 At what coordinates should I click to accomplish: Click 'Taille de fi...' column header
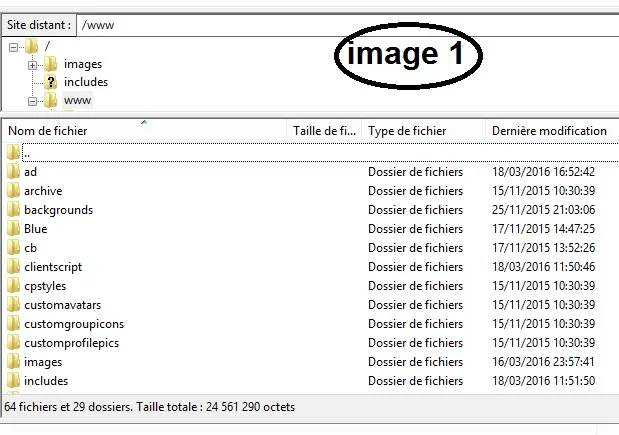(324, 131)
